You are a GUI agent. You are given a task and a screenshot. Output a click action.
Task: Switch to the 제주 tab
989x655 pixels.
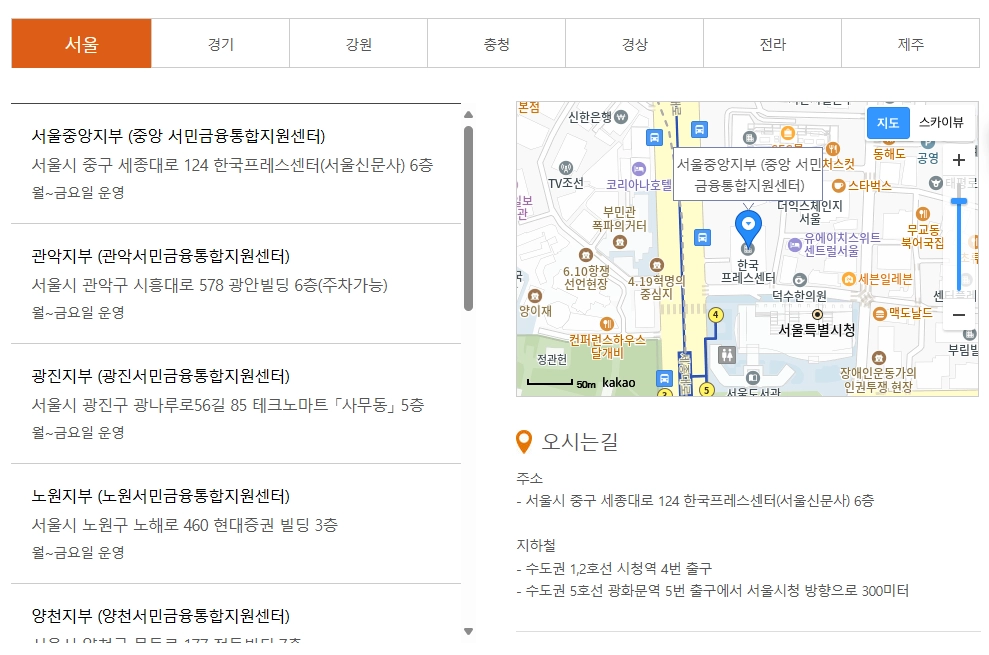(911, 44)
